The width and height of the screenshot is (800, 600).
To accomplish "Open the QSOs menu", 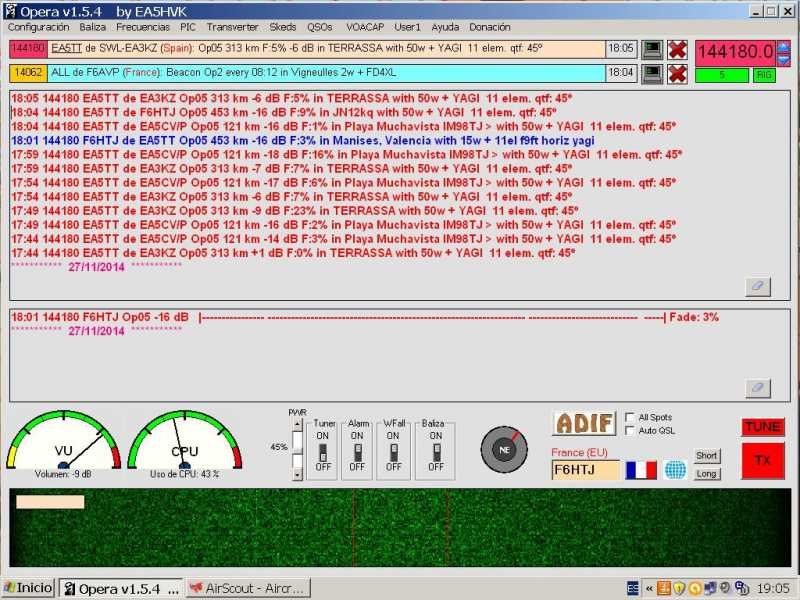I will coord(320,27).
